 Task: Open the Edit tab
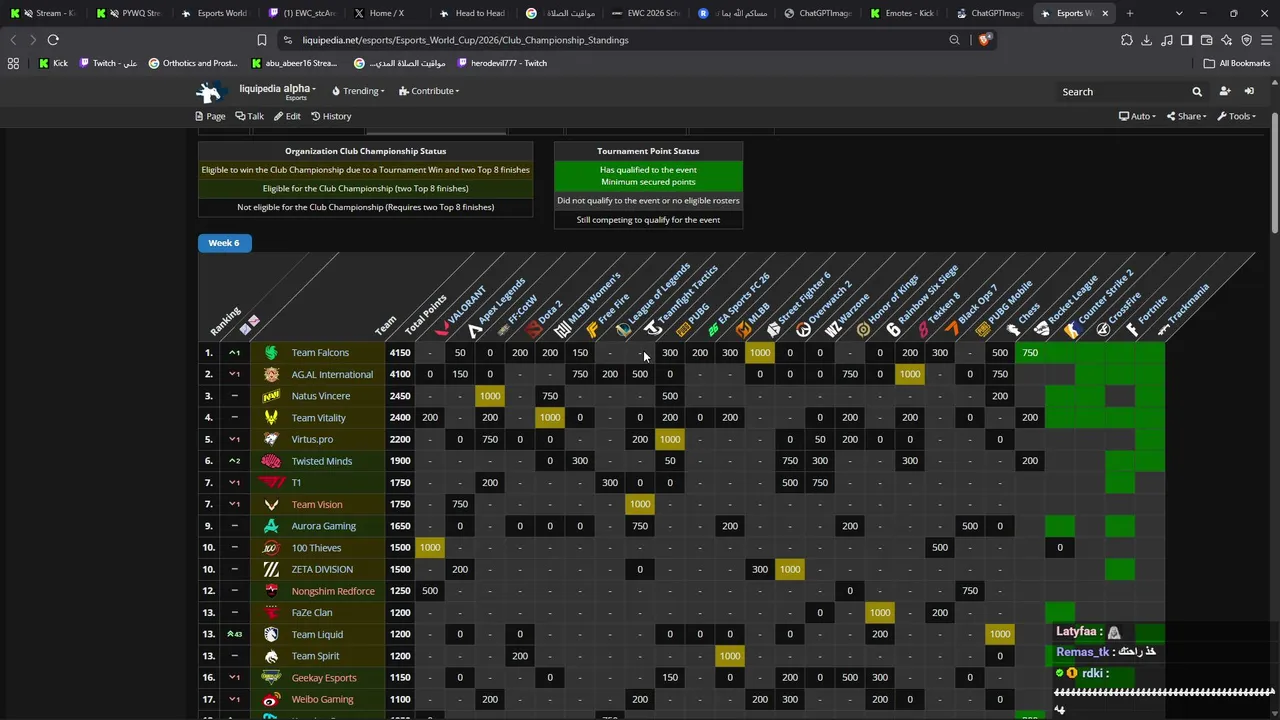pyautogui.click(x=287, y=116)
